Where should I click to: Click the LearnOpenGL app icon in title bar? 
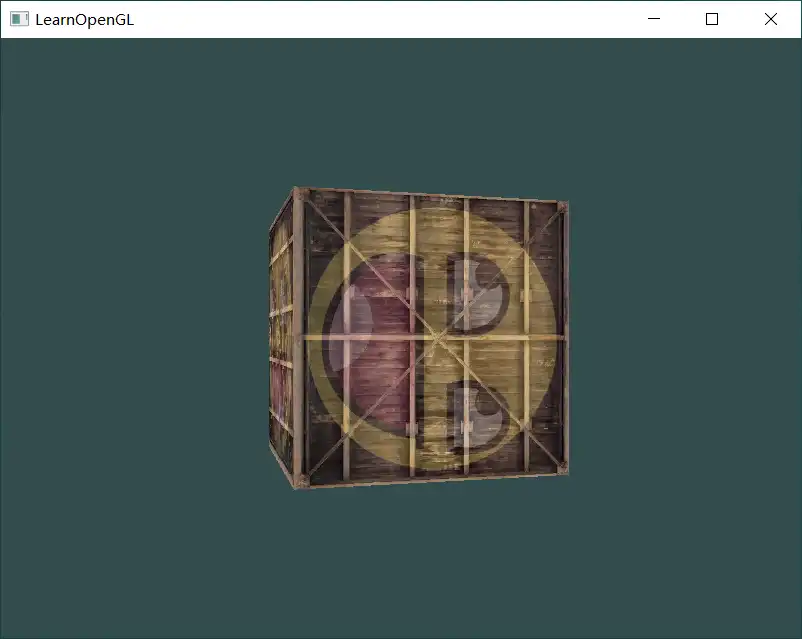click(19, 19)
